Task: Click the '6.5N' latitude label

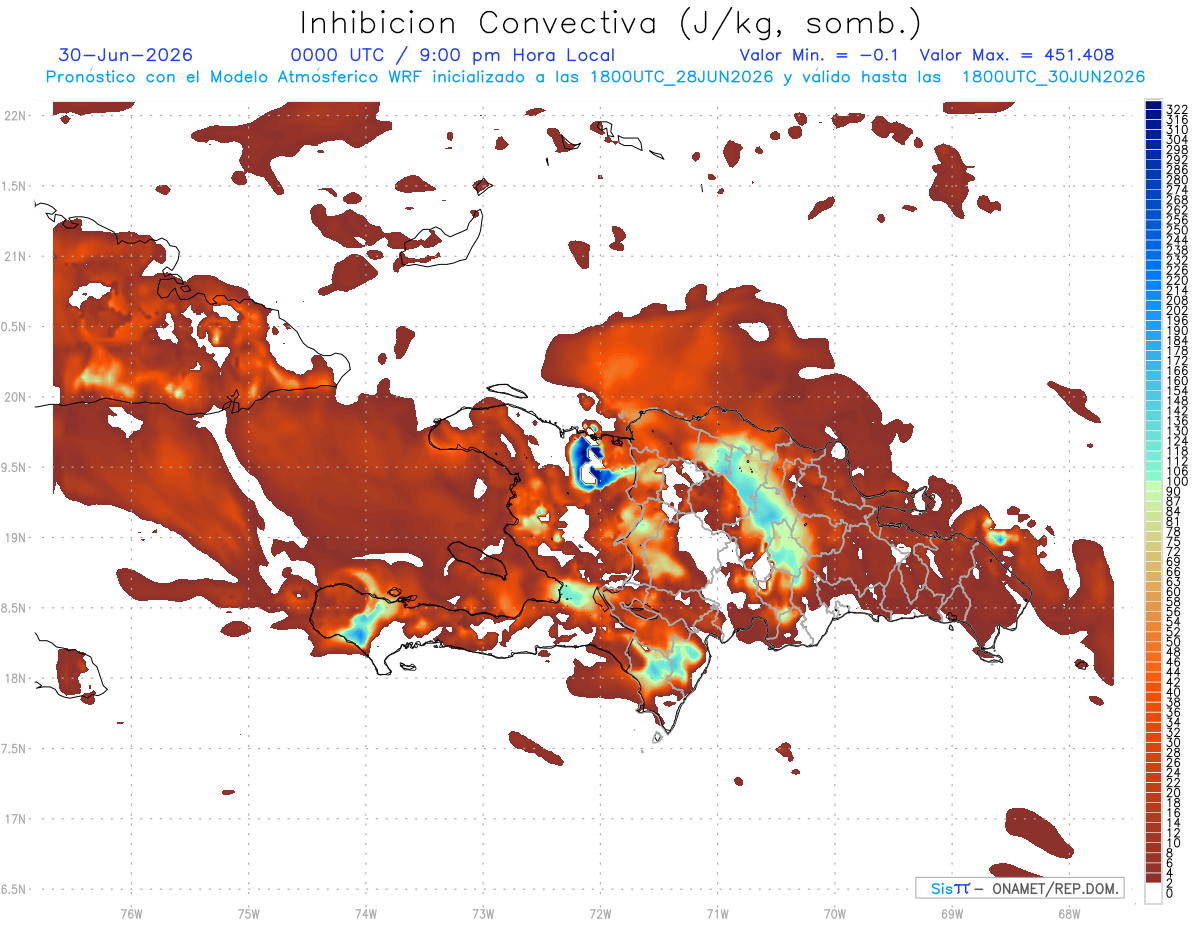Action: pyautogui.click(x=15, y=889)
